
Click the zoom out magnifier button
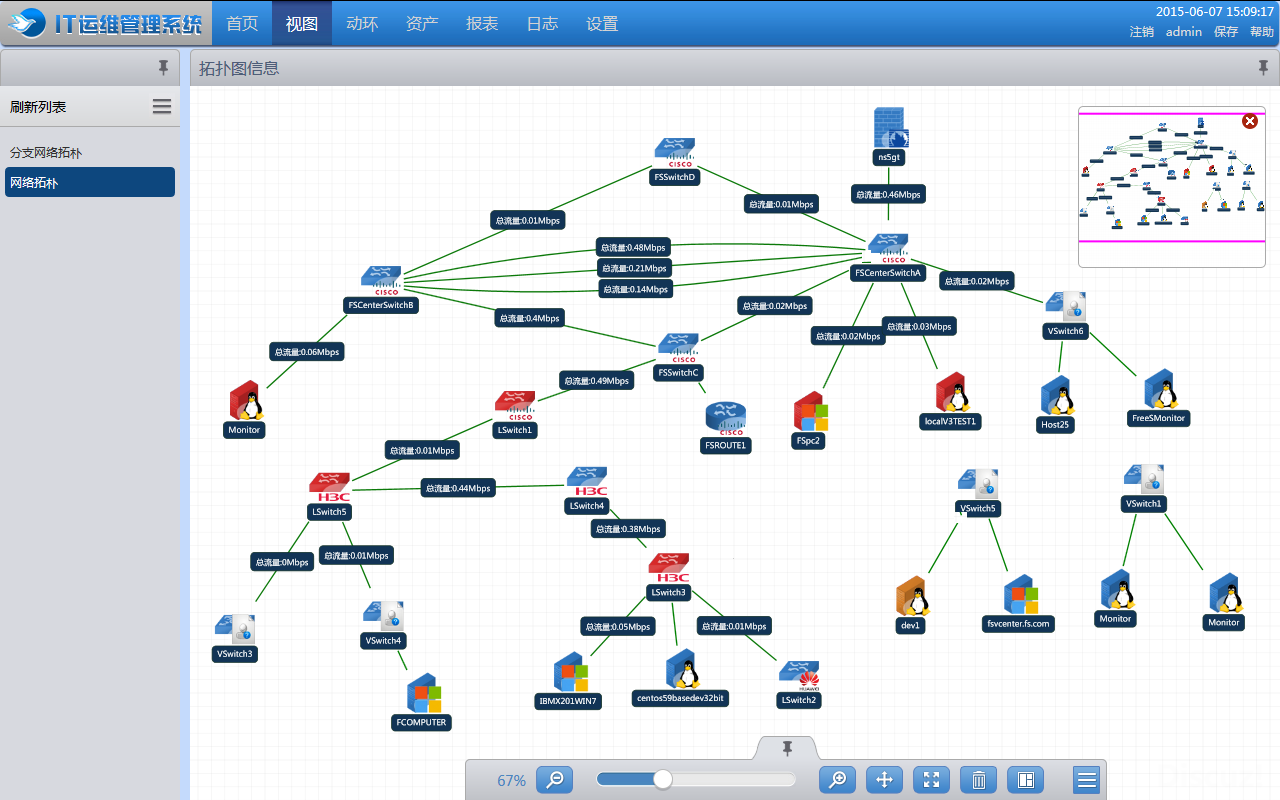554,779
